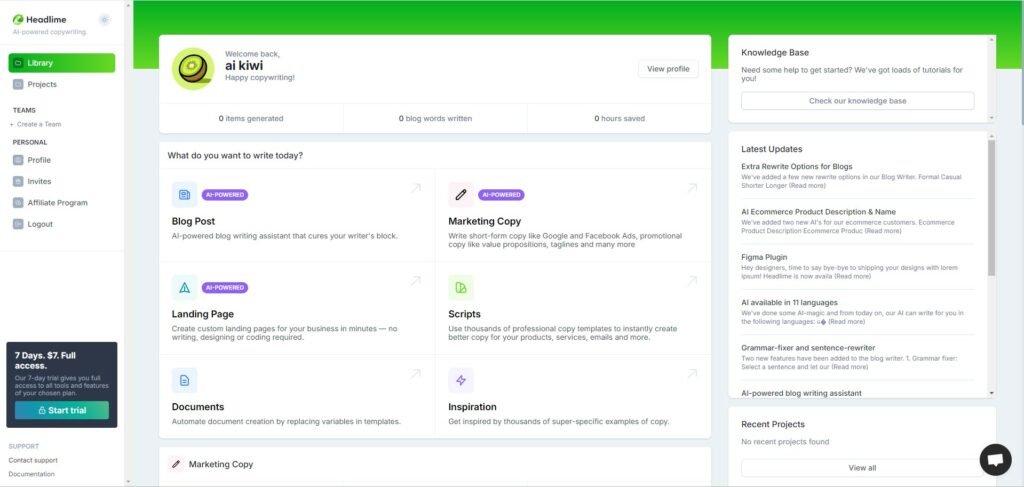Image resolution: width=1024 pixels, height=487 pixels.
Task: Click 0 blog words written stat
Action: tap(435, 119)
